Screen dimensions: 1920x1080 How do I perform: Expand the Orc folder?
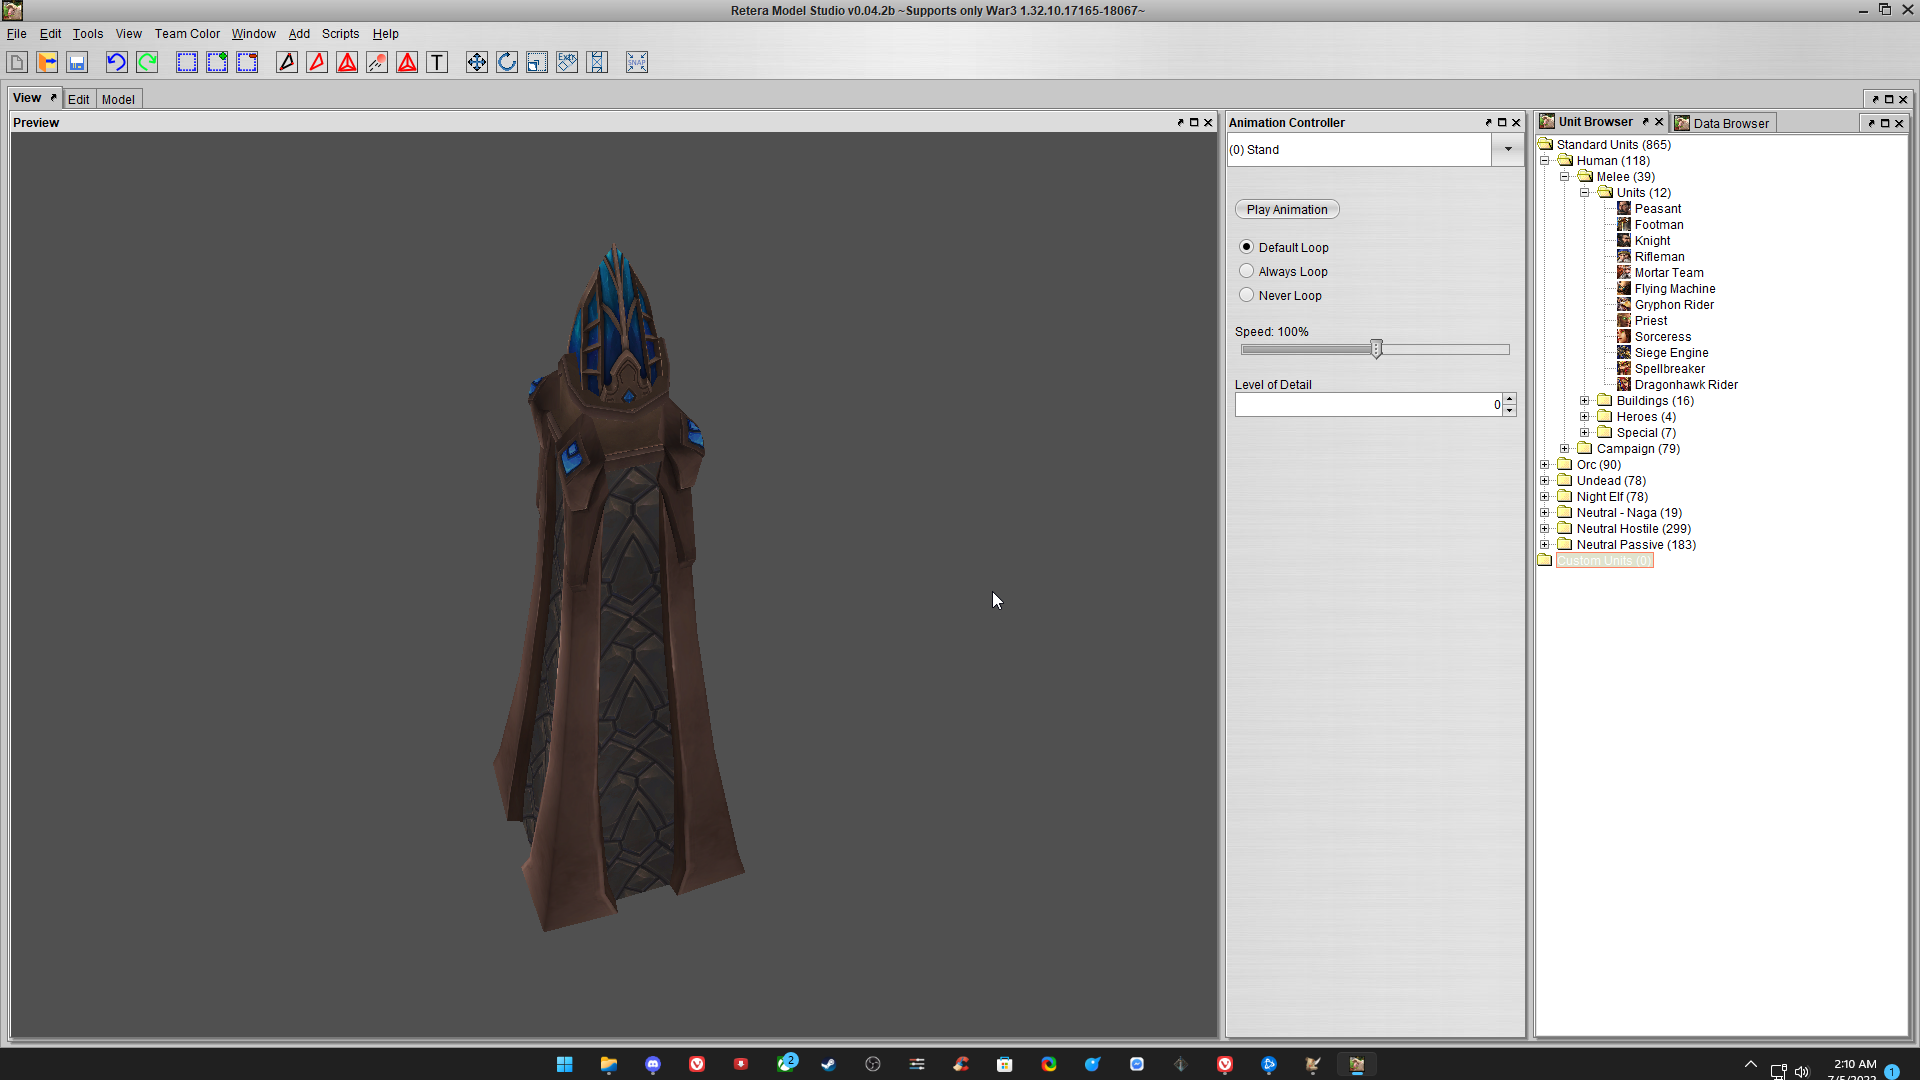click(1545, 464)
